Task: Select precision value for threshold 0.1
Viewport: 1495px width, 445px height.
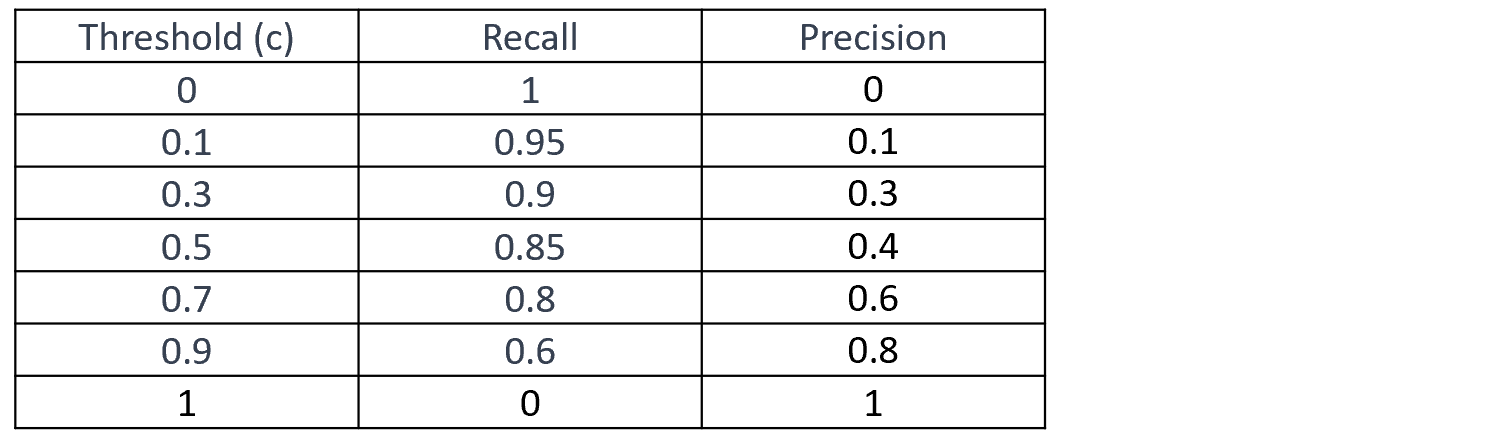Action: (x=873, y=142)
